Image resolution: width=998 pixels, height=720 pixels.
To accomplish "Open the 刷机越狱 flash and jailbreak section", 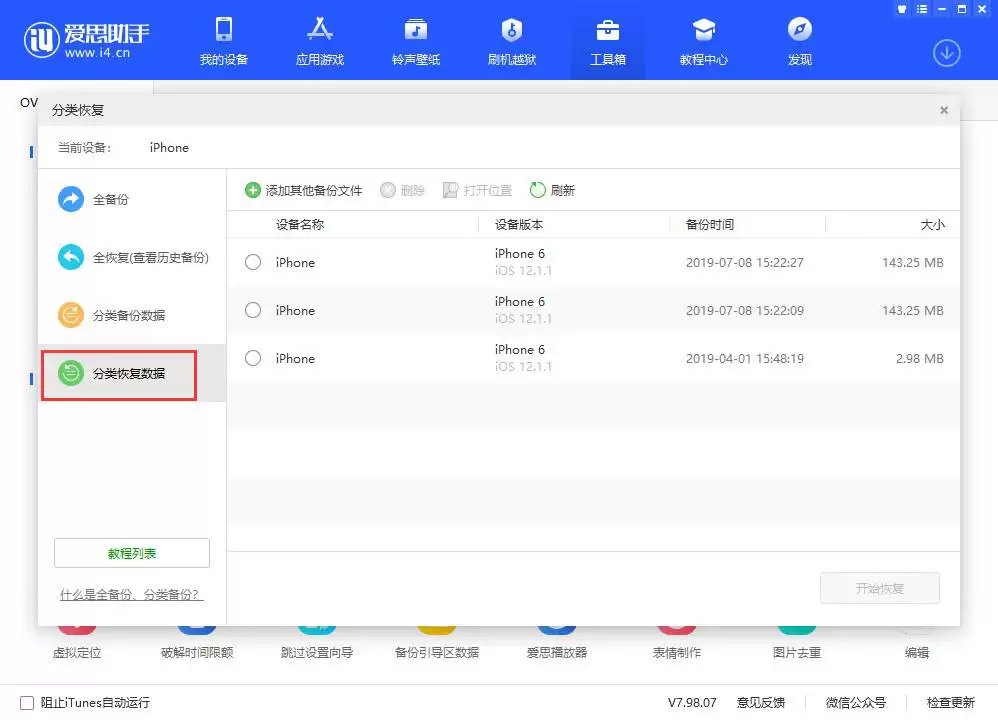I will coord(512,41).
